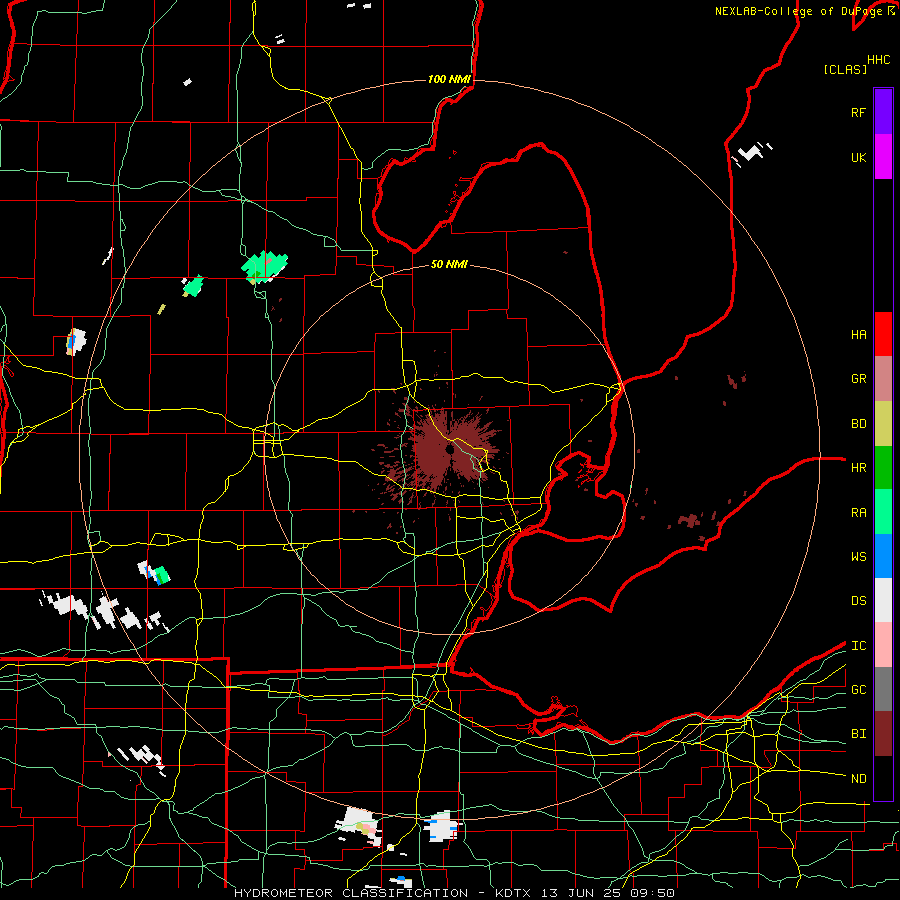The width and height of the screenshot is (900, 900).
Task: Click the ND black legend swatch
Action: pos(883,778)
